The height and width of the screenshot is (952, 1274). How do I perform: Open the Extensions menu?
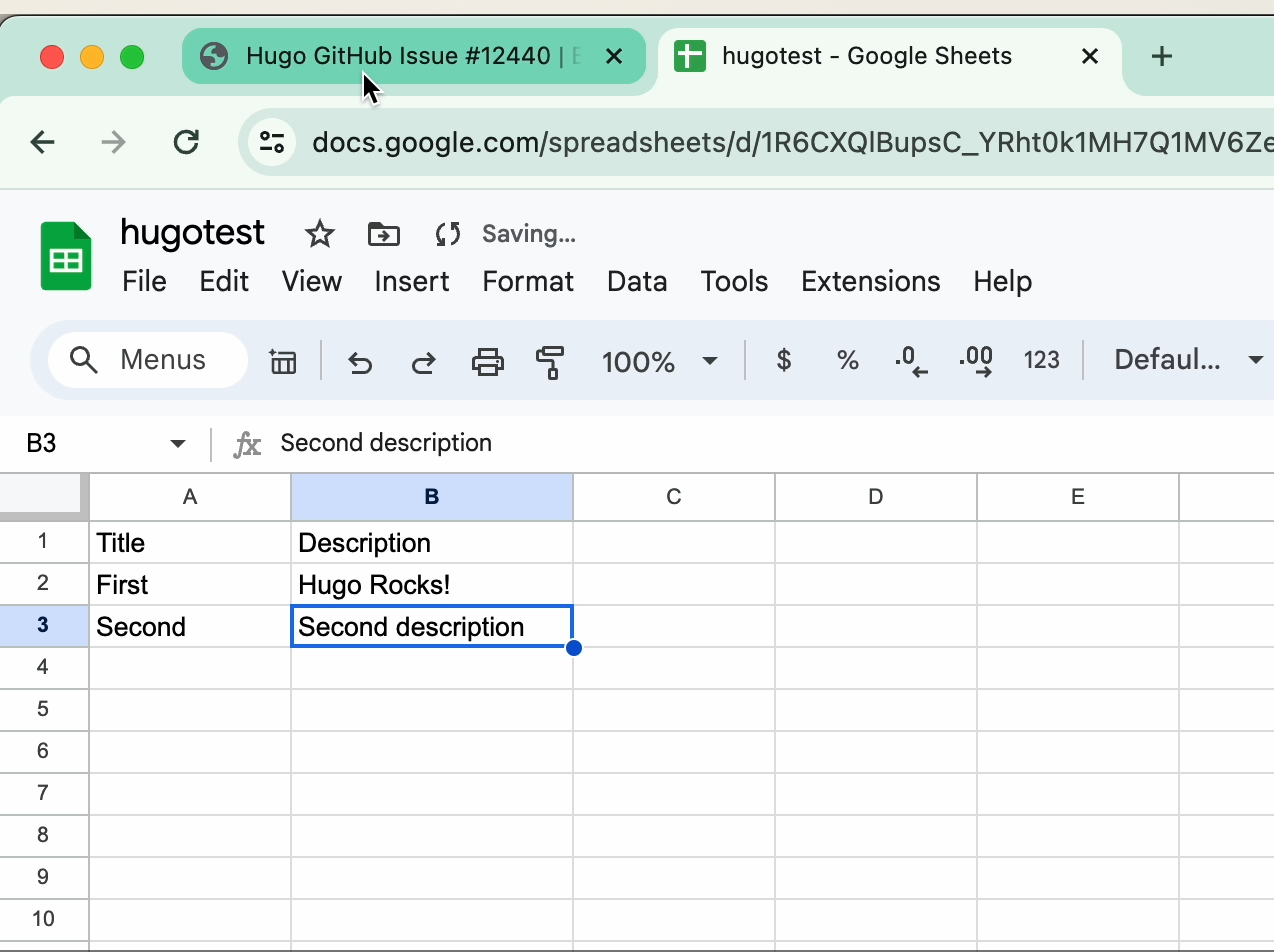click(870, 282)
